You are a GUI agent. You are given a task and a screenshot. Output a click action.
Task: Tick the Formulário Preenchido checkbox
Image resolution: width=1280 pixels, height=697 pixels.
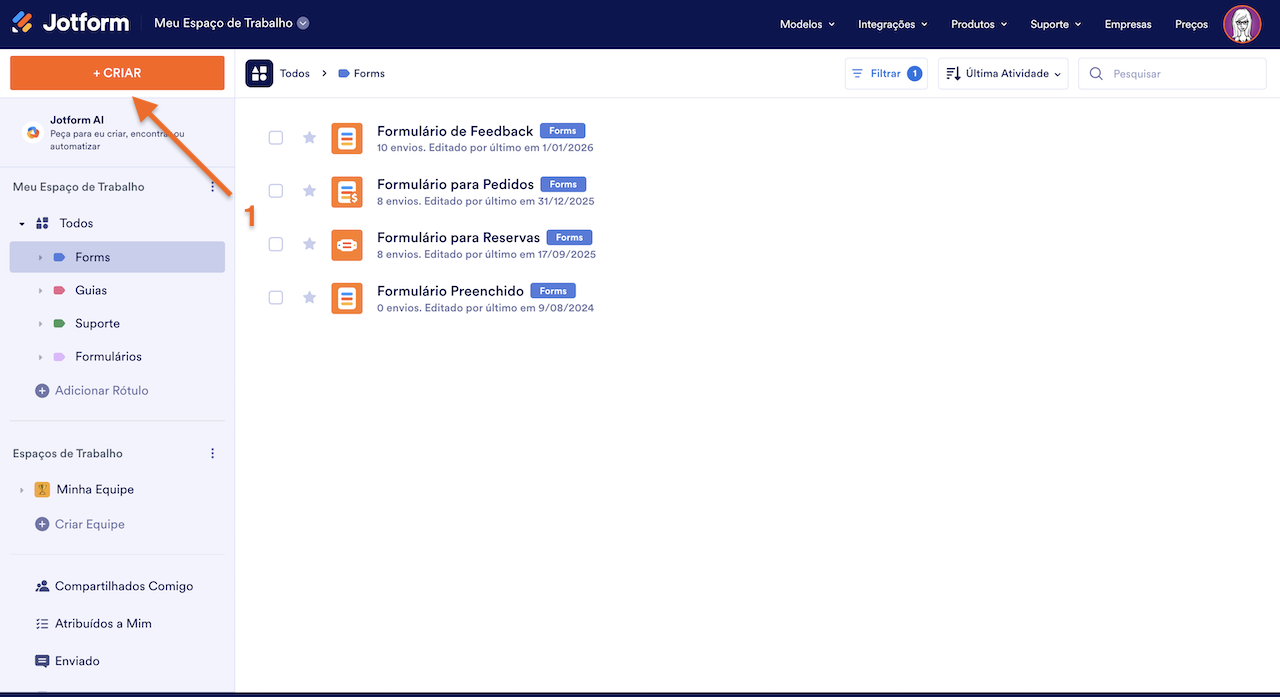coord(276,298)
